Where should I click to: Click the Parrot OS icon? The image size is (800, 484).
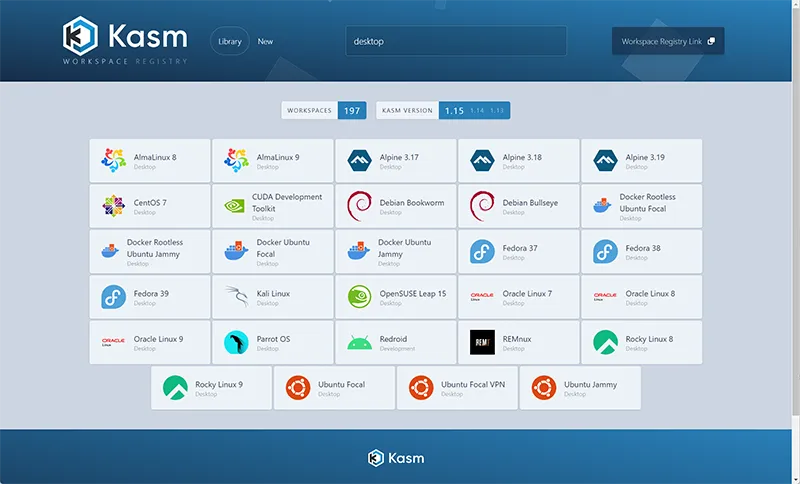pos(237,343)
